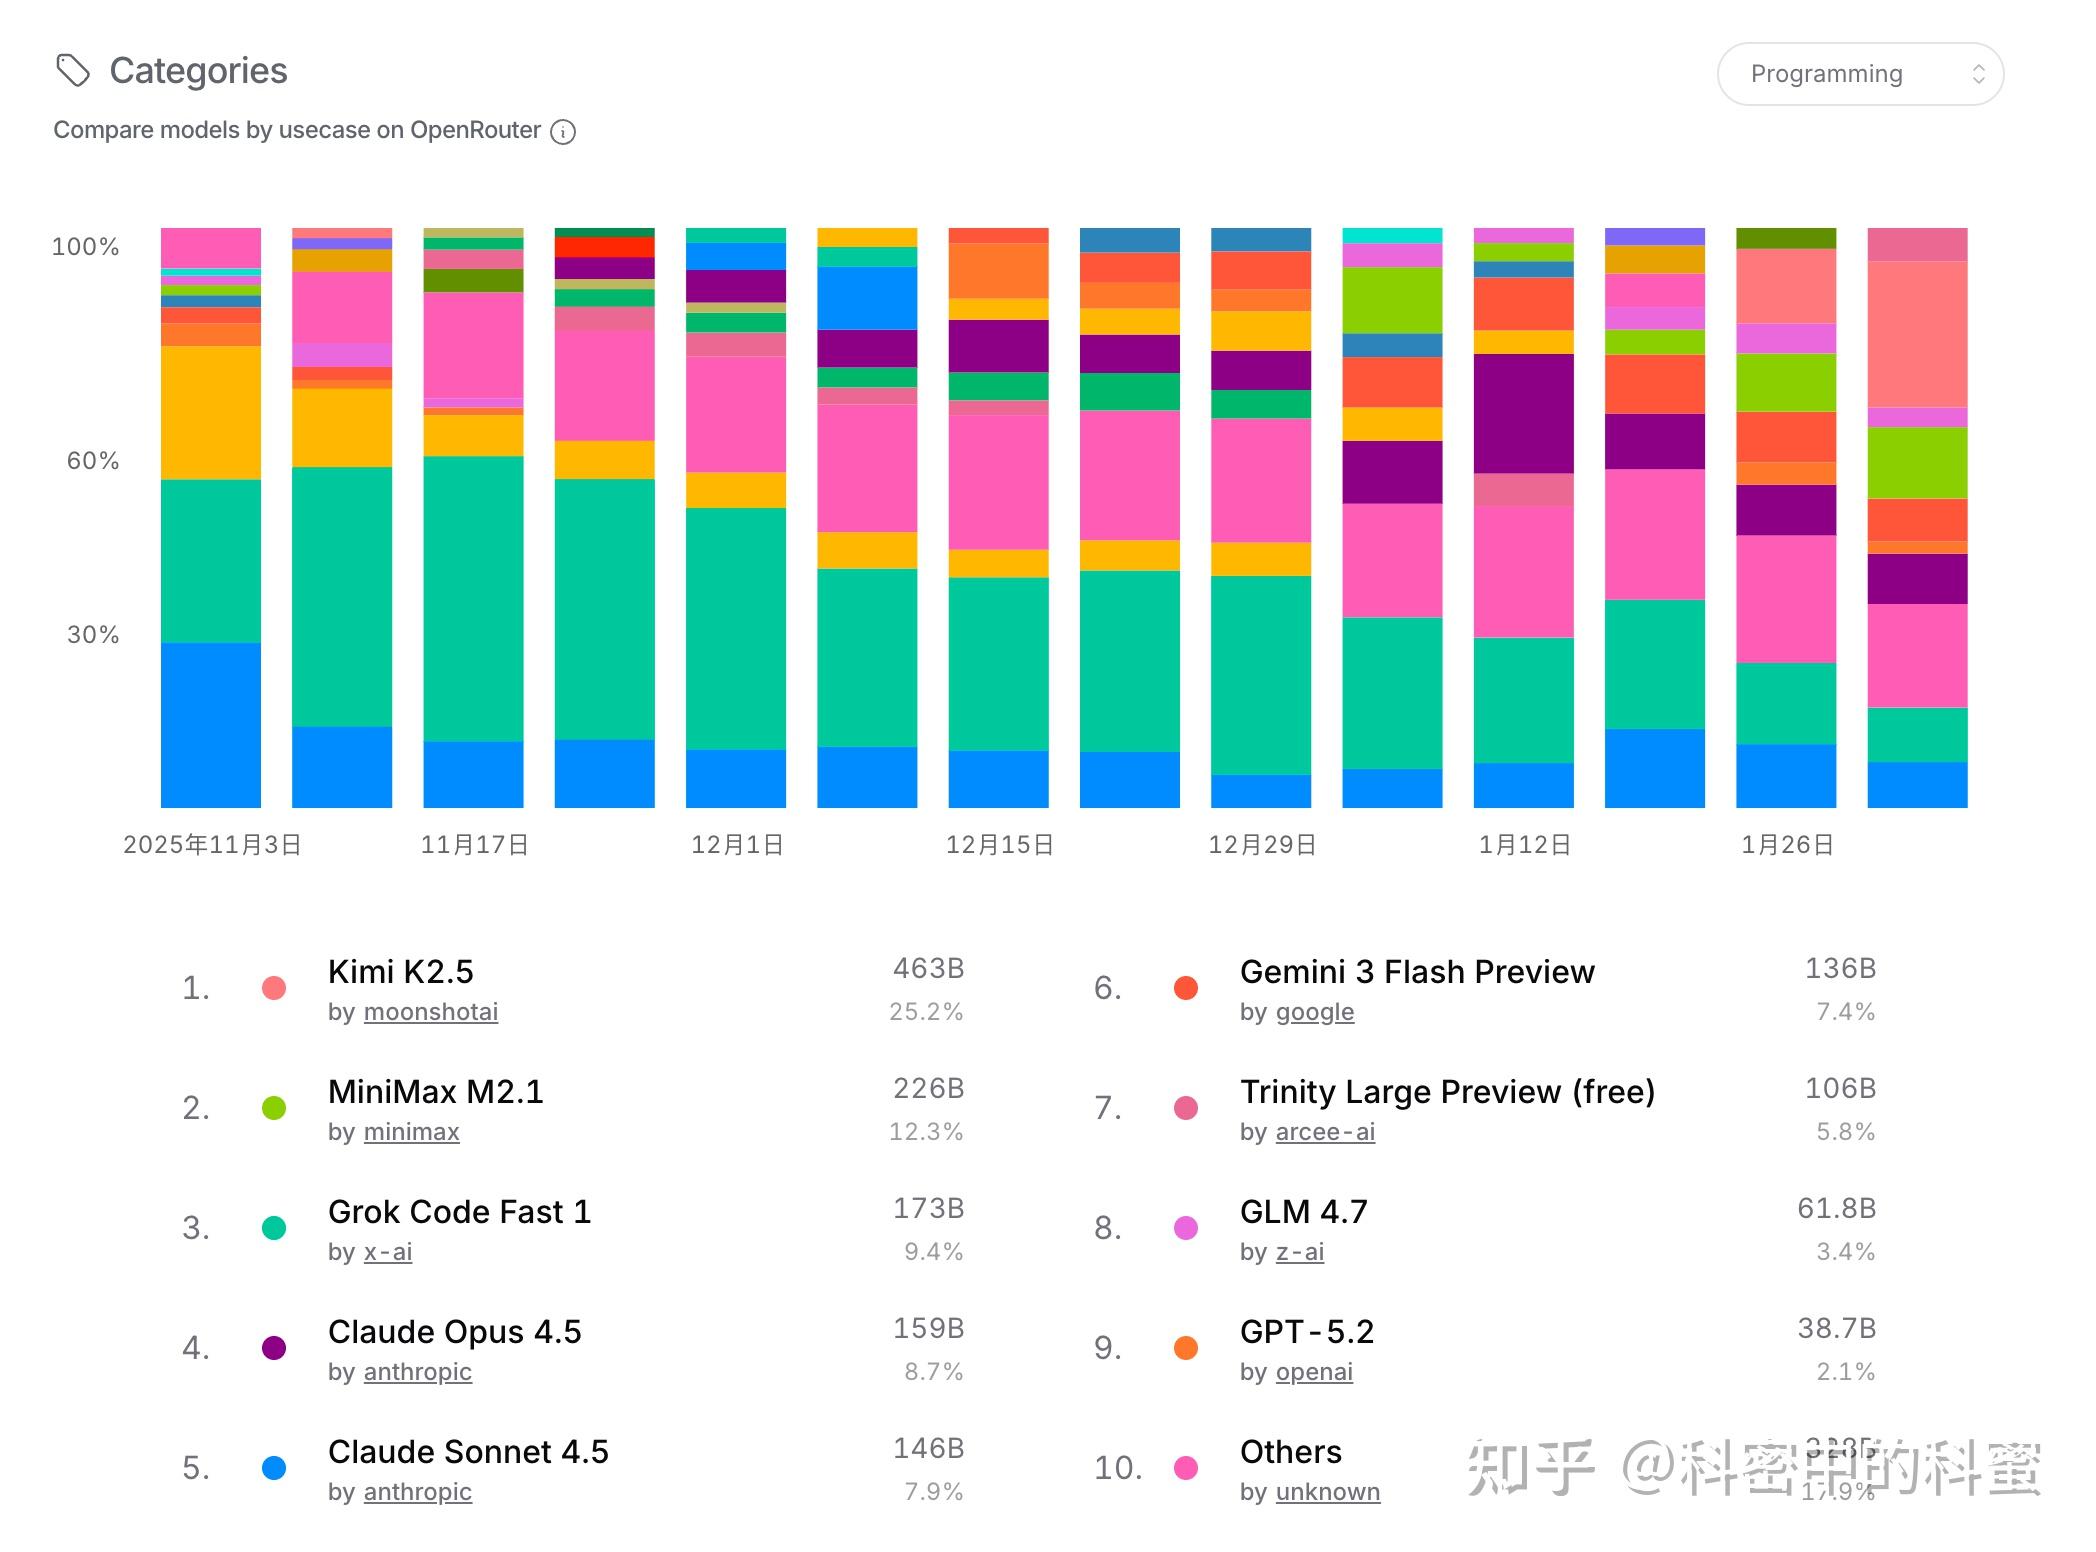The height and width of the screenshot is (1552, 2096).
Task: Toggle the Claude Sonnet 4.5 series dot
Action: [272, 1468]
